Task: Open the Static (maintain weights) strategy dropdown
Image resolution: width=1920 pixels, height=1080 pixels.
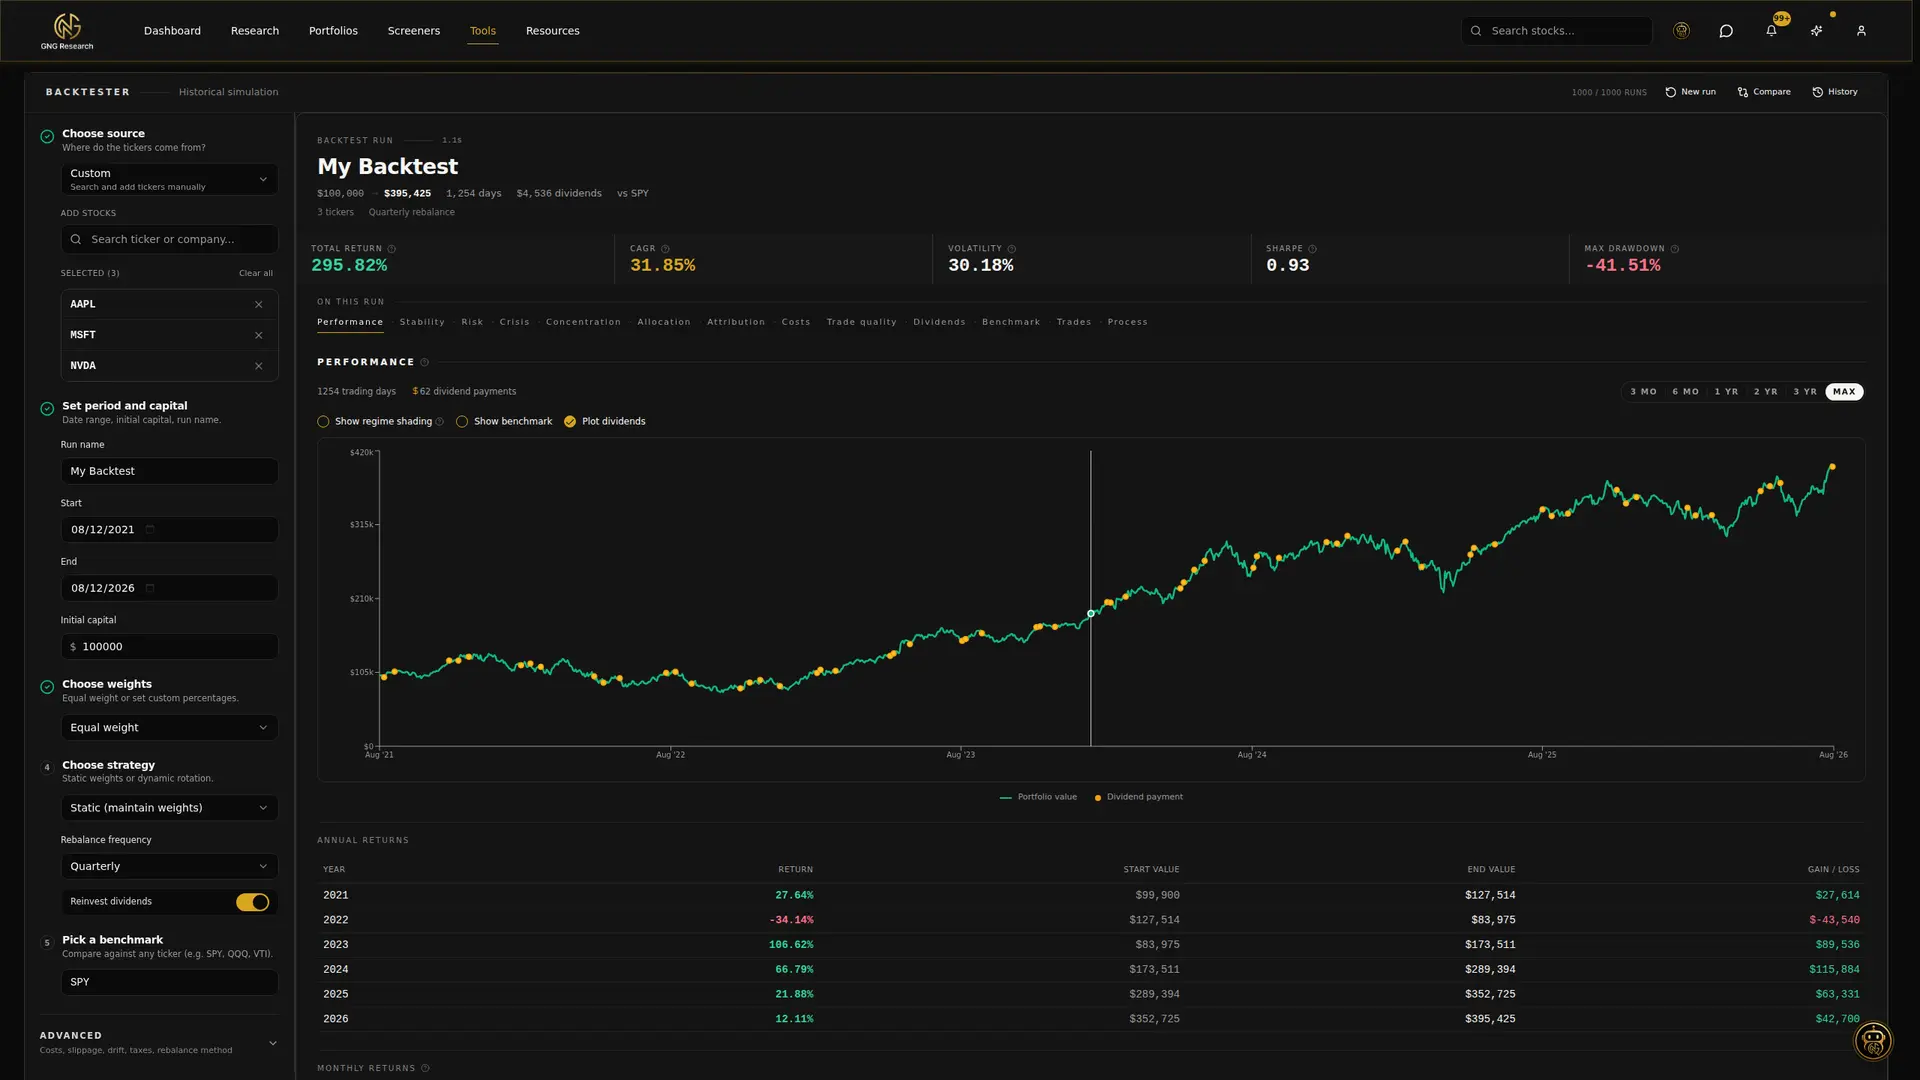Action: tap(169, 808)
